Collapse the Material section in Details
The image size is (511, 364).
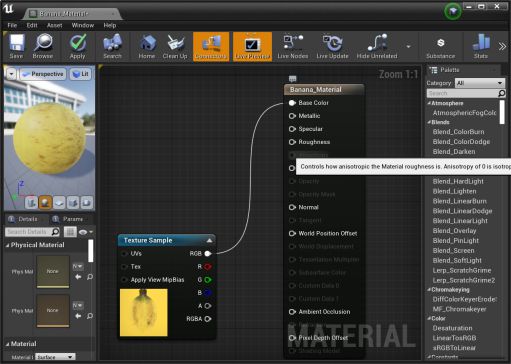[x=8, y=344]
